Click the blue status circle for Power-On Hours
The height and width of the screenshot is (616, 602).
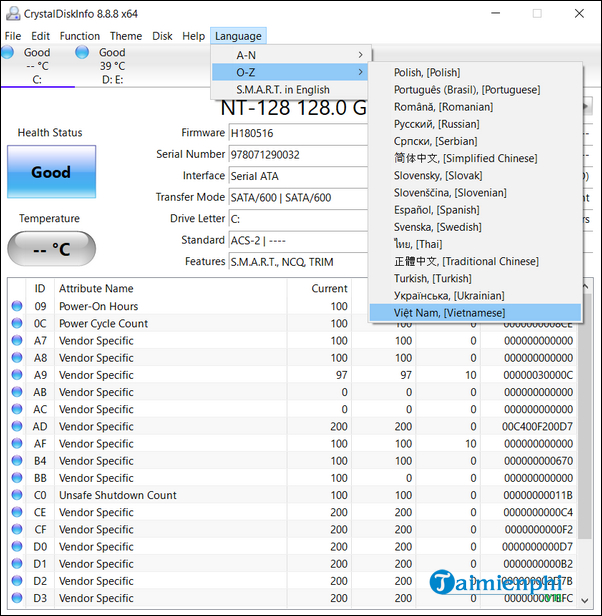(x=16, y=307)
